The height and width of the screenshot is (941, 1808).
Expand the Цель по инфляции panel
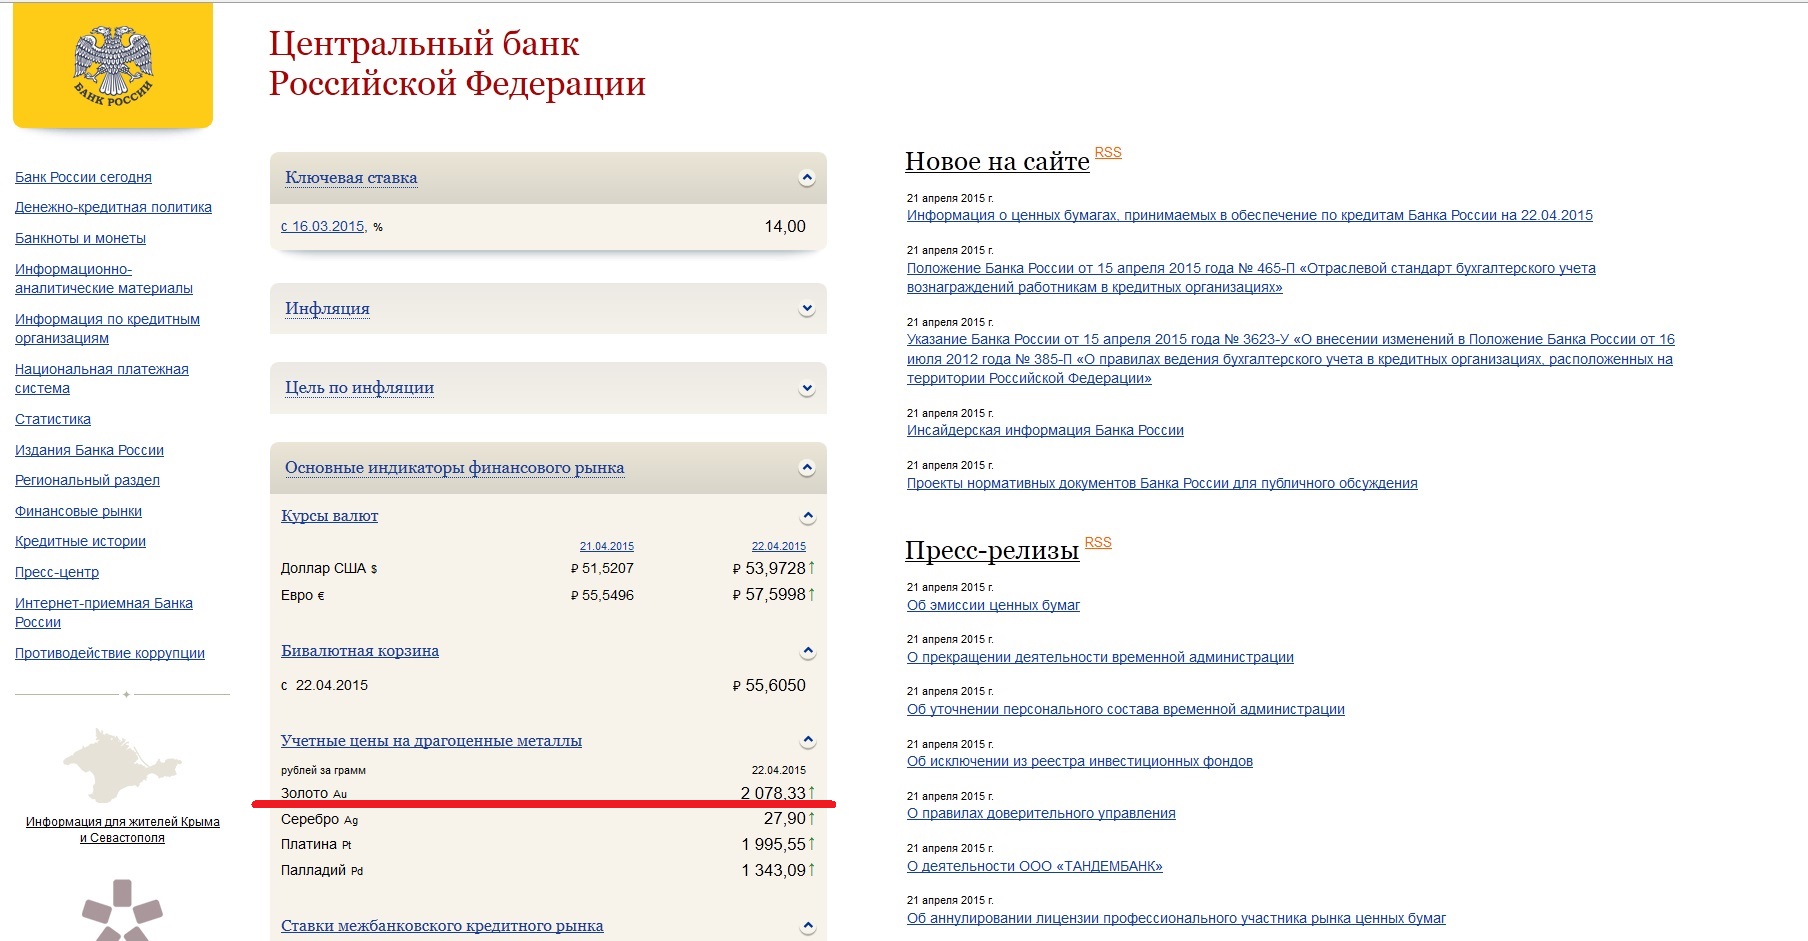807,389
